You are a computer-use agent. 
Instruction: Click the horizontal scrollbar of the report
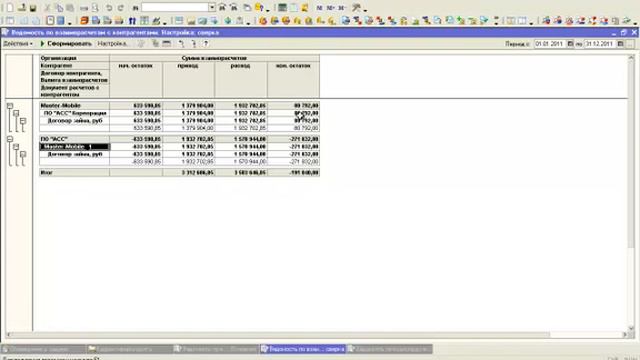[316, 335]
